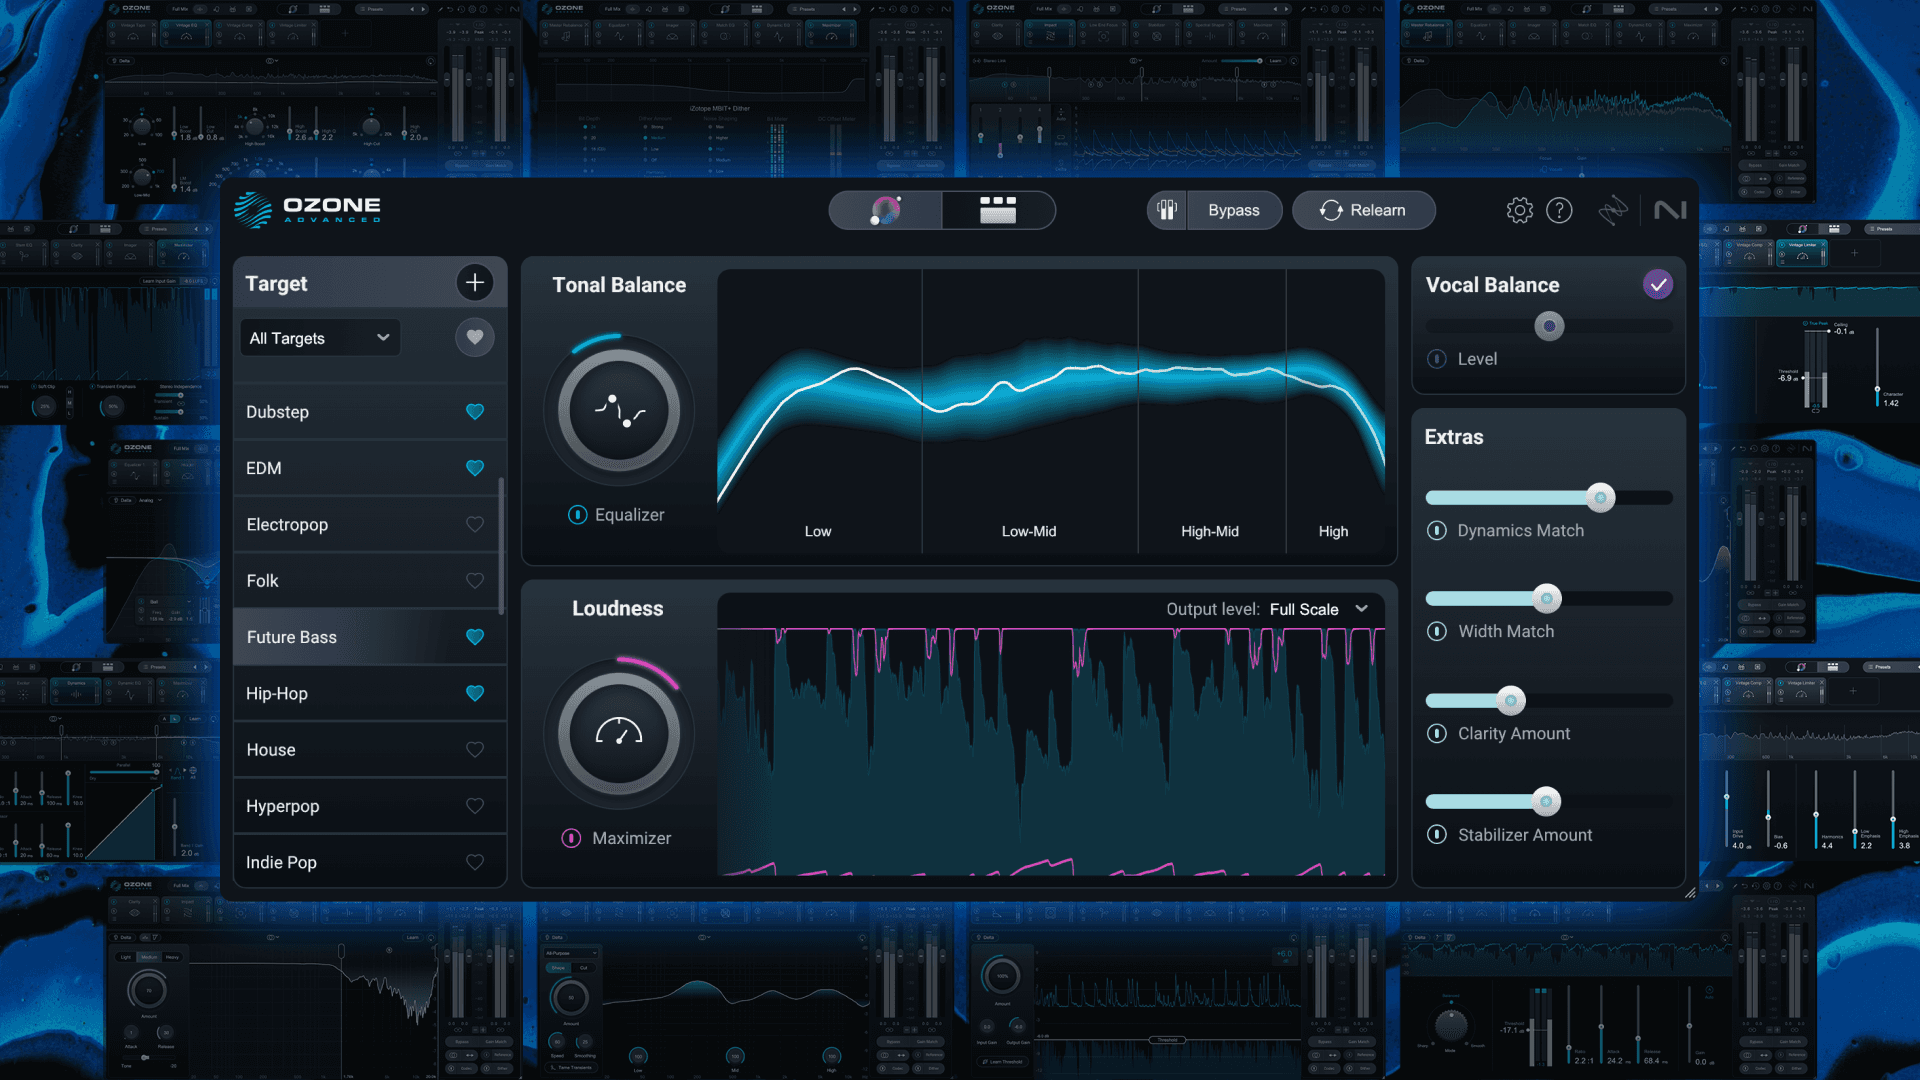
Task: Click the iZotope logo icon
Action: pyautogui.click(x=1613, y=210)
